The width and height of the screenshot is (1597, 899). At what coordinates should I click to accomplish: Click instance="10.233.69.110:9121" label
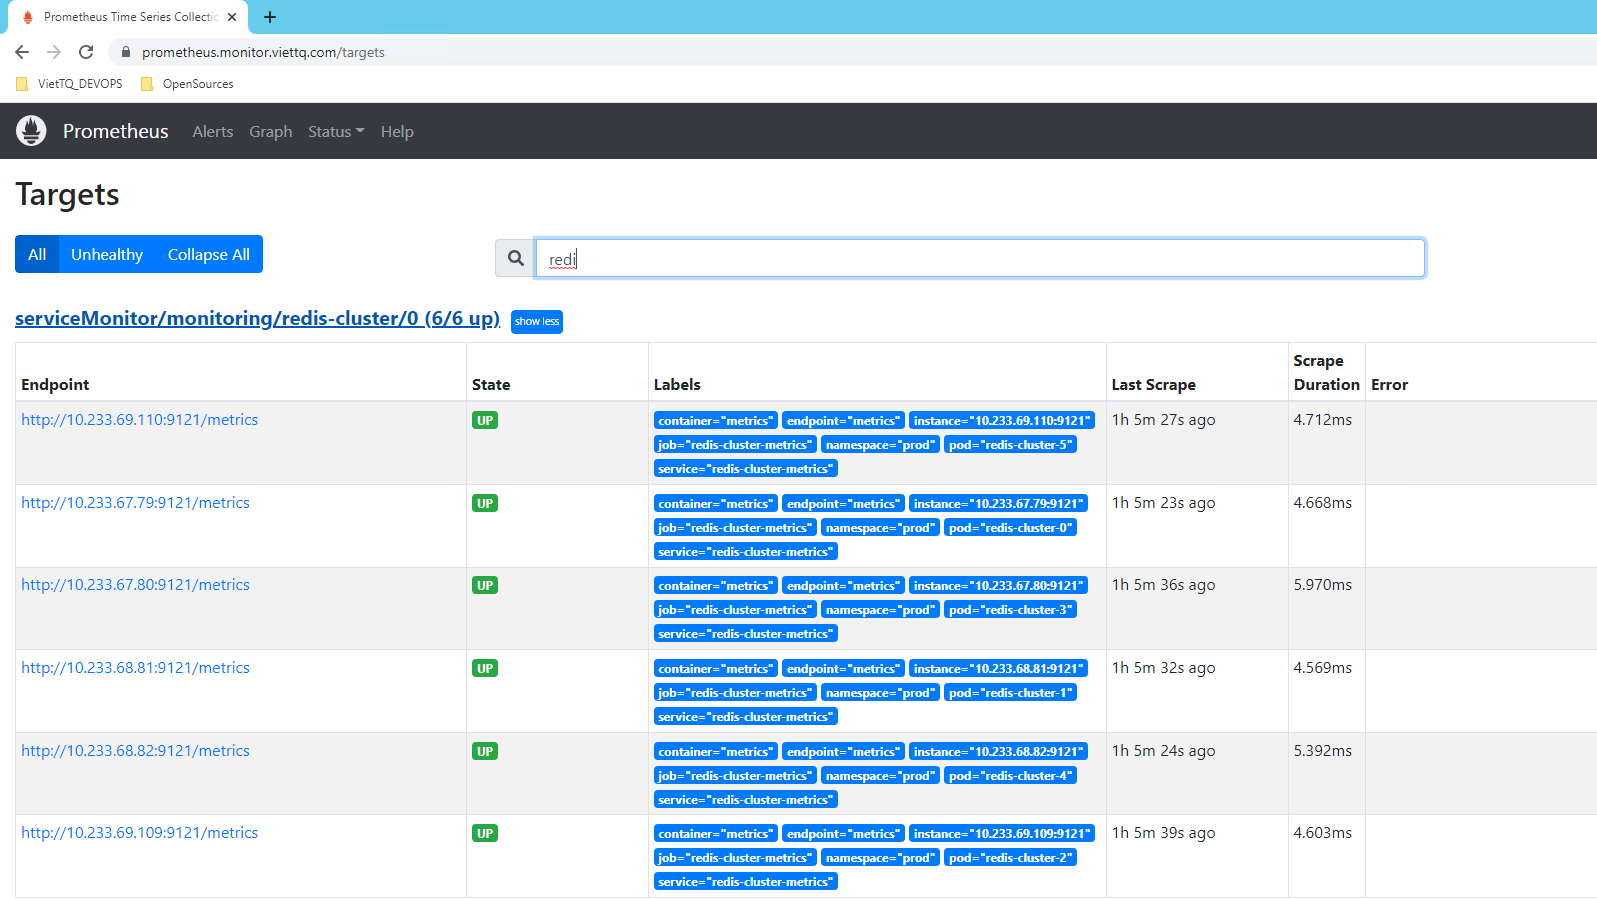(1002, 421)
